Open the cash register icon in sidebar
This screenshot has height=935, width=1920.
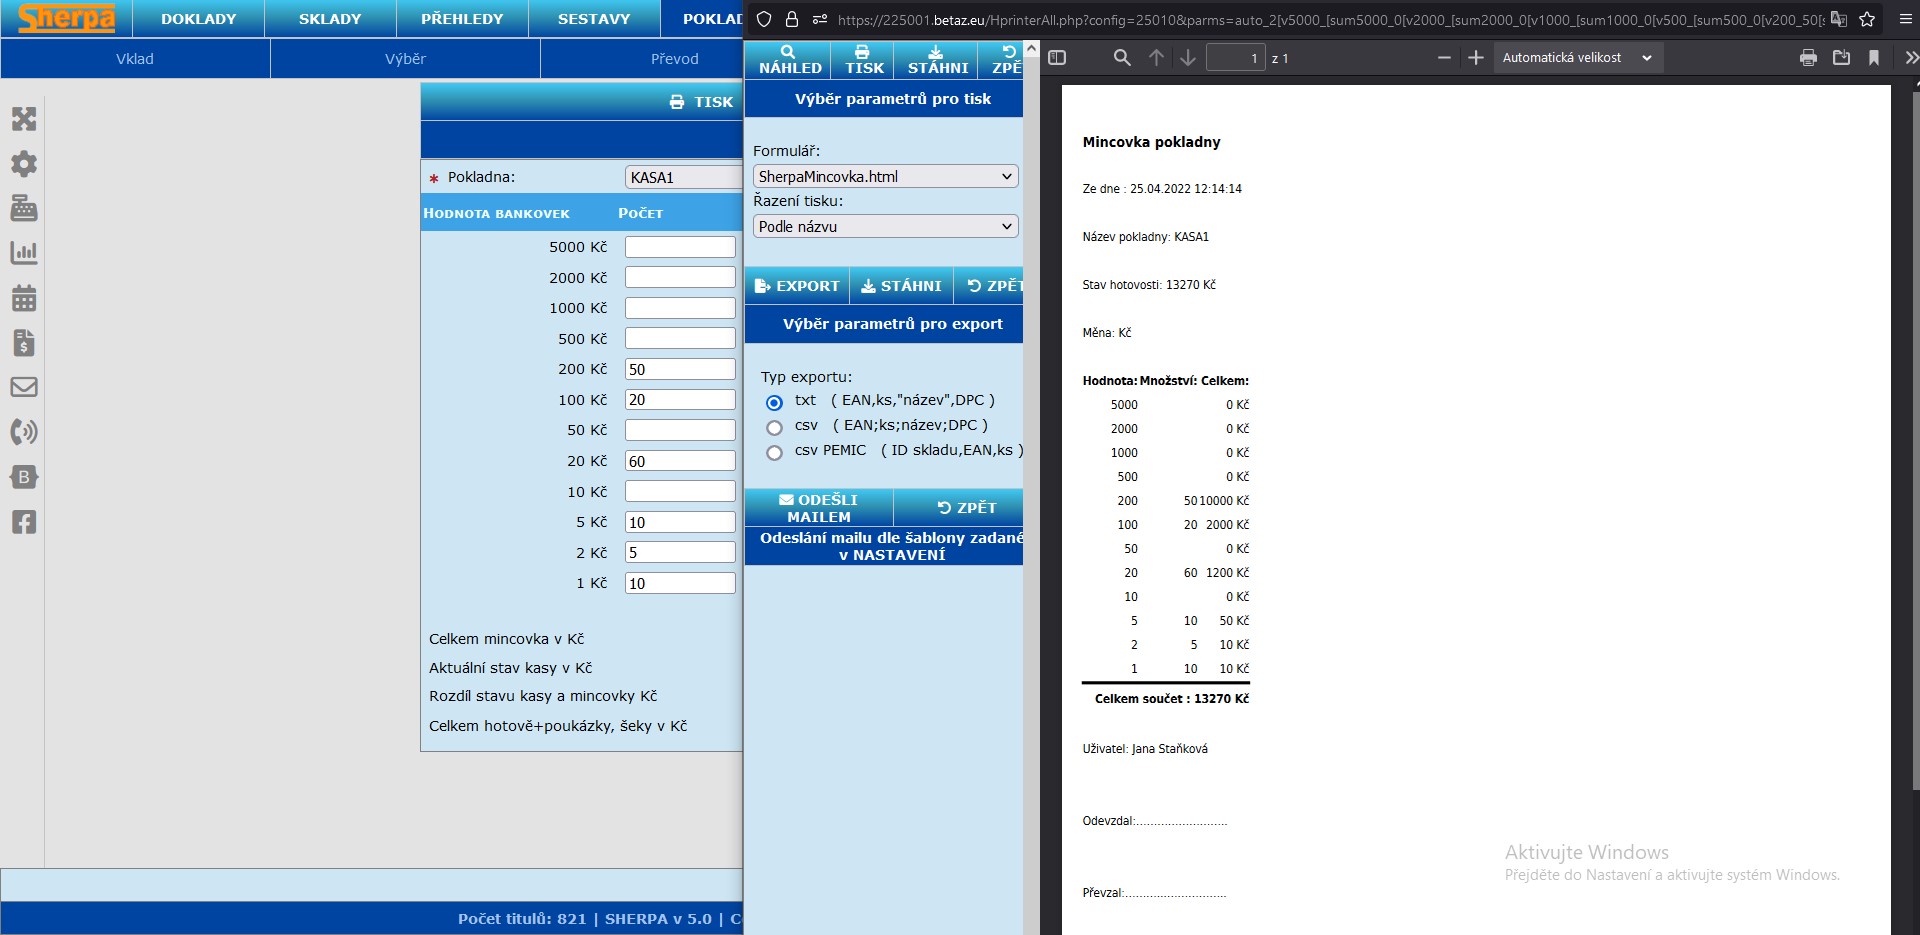24,208
